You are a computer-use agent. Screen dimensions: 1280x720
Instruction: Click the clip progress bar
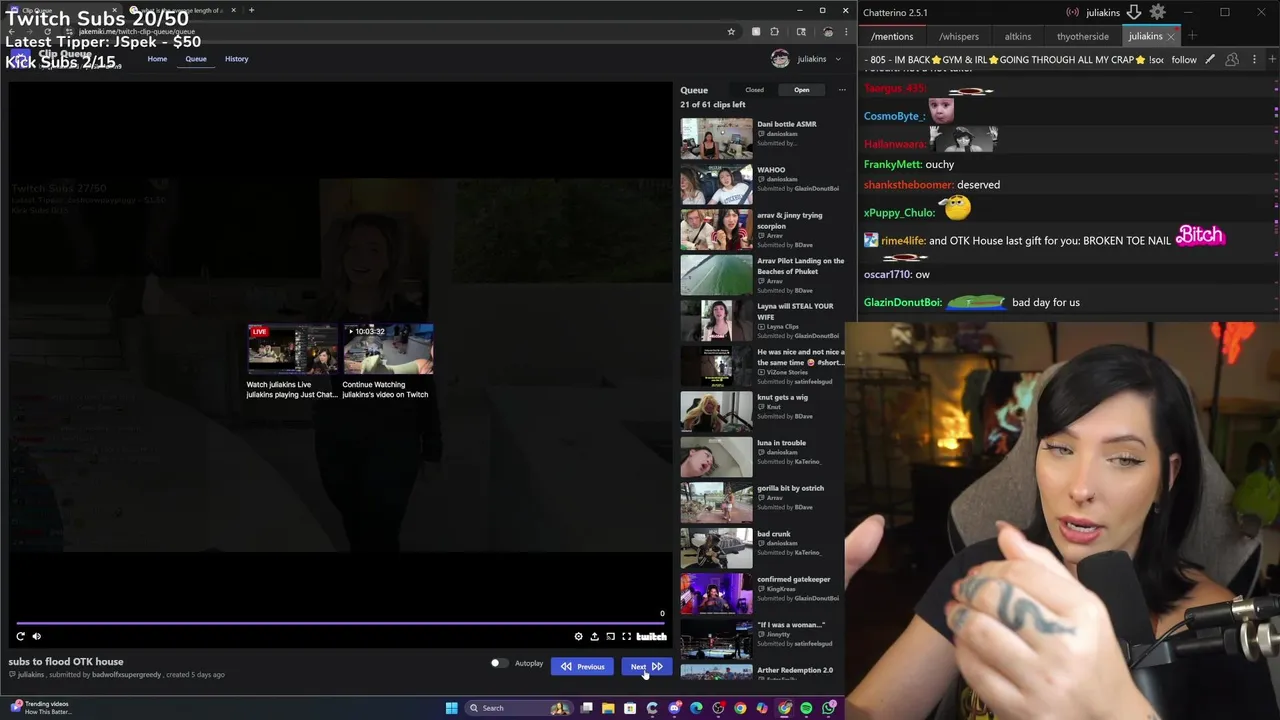340,623
